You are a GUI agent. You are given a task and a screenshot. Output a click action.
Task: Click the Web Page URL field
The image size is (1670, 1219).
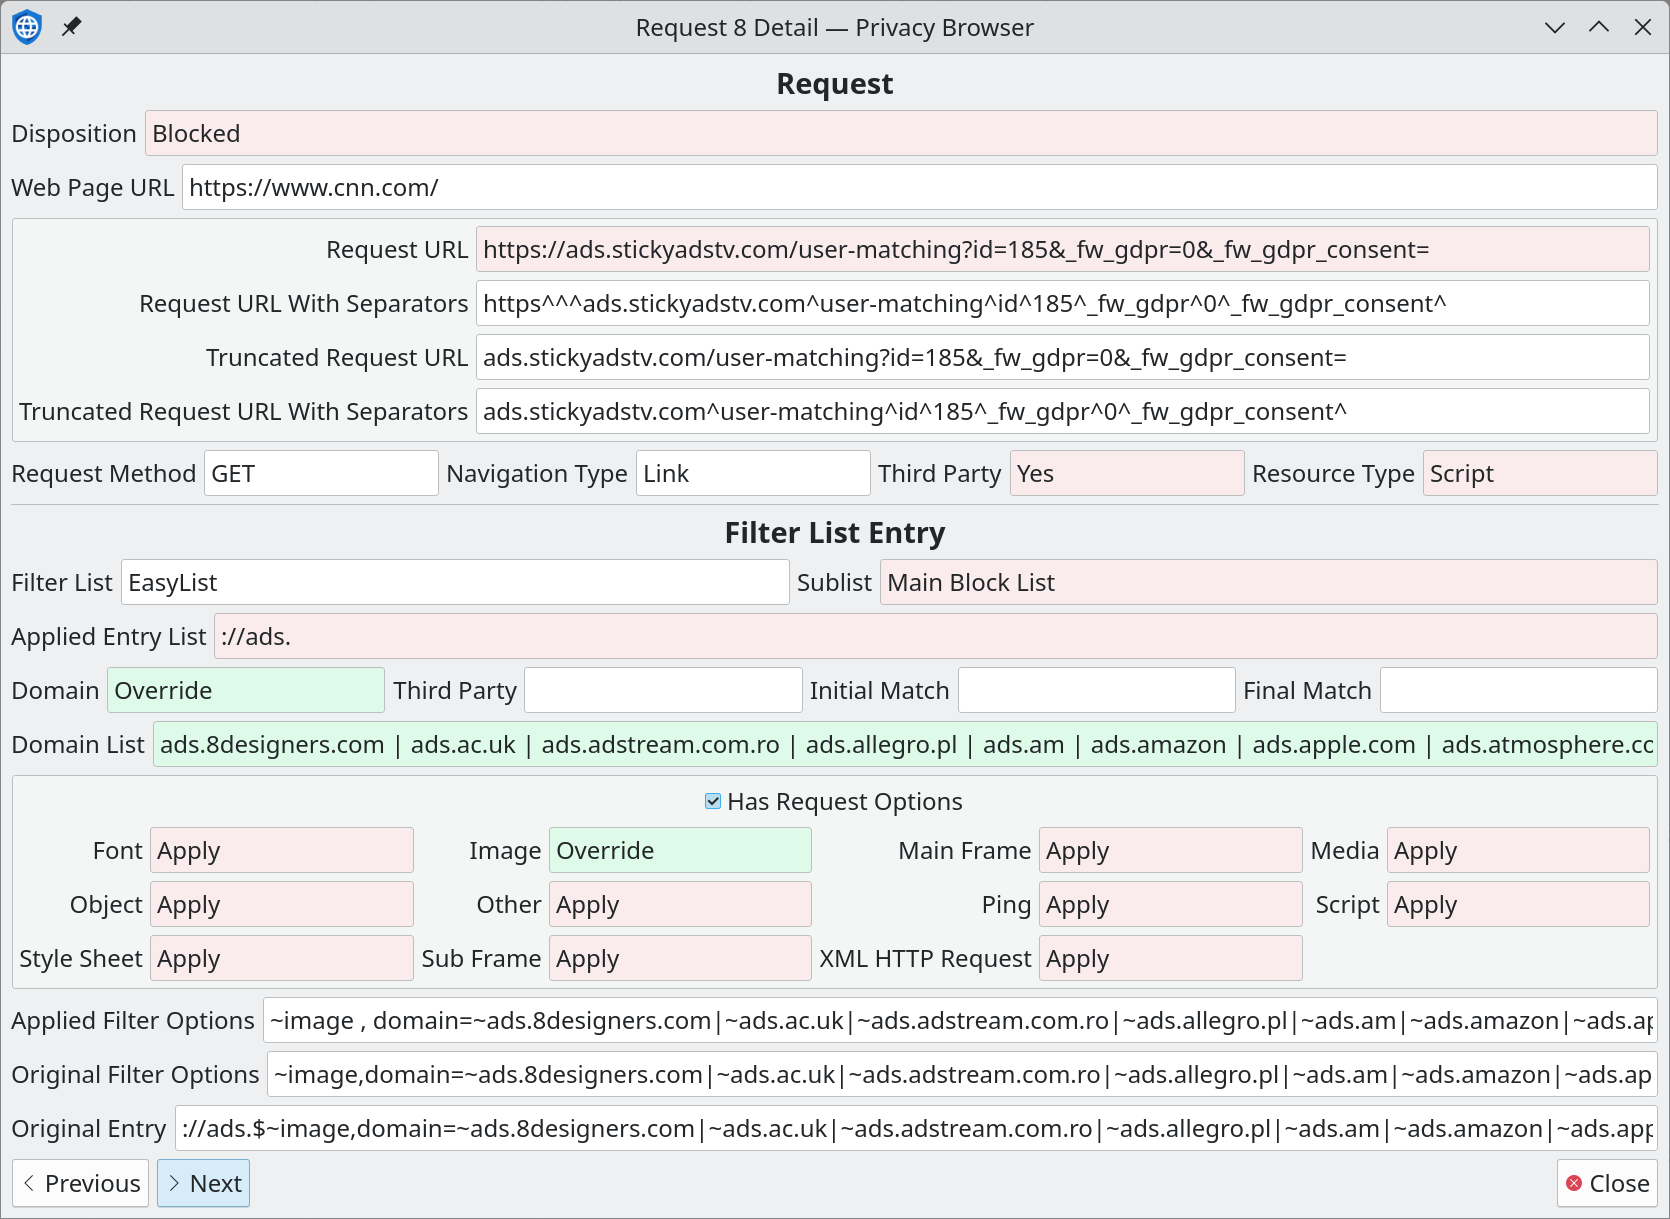coord(919,187)
